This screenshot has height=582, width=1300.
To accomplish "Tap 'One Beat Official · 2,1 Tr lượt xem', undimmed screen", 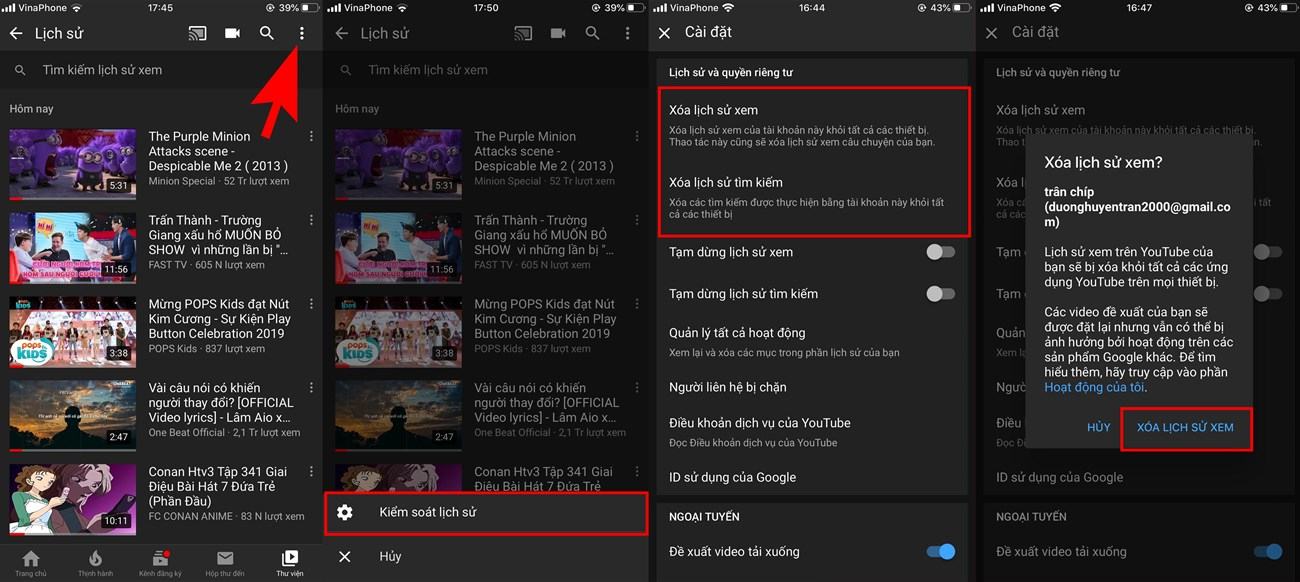I will pos(224,433).
